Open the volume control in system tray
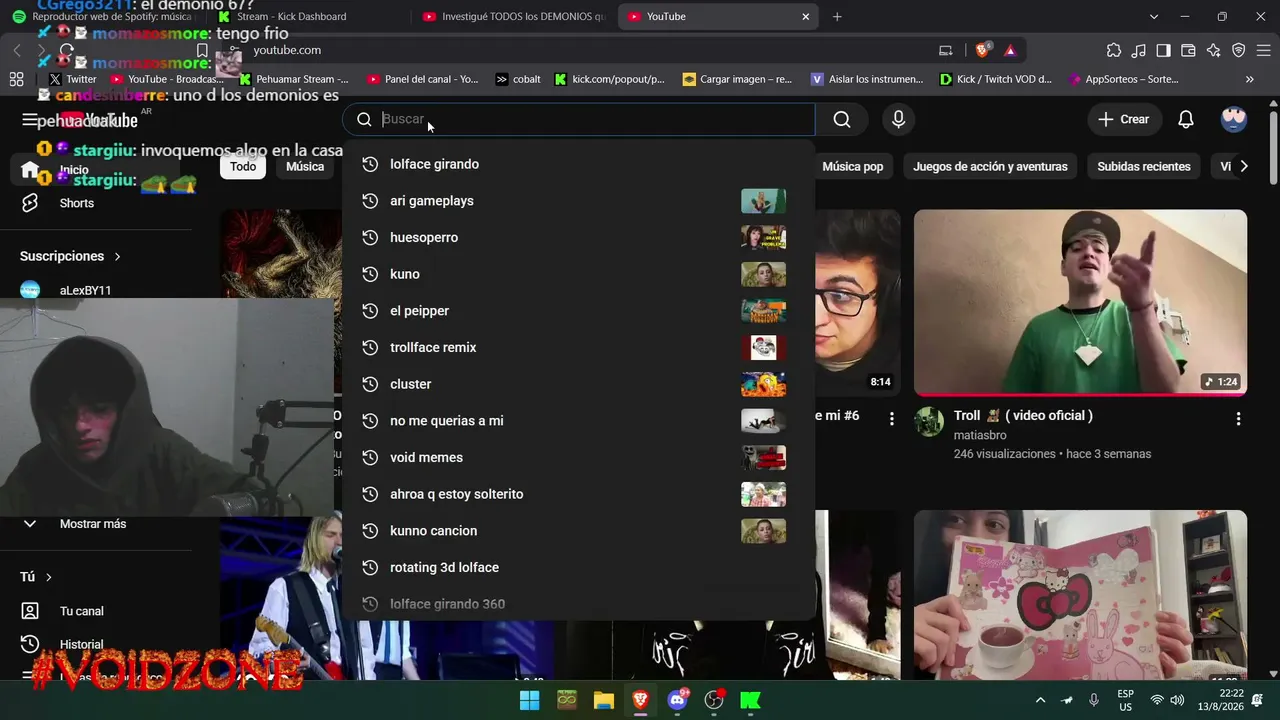This screenshot has height=720, width=1280. point(1178,700)
